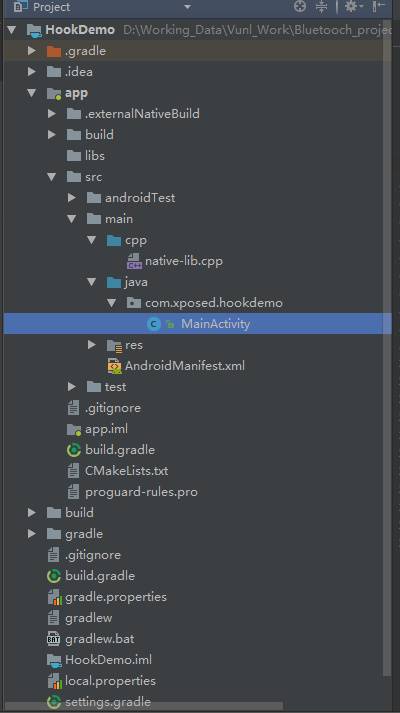Collapse the app module folder
This screenshot has height=713, width=400.
(32, 93)
